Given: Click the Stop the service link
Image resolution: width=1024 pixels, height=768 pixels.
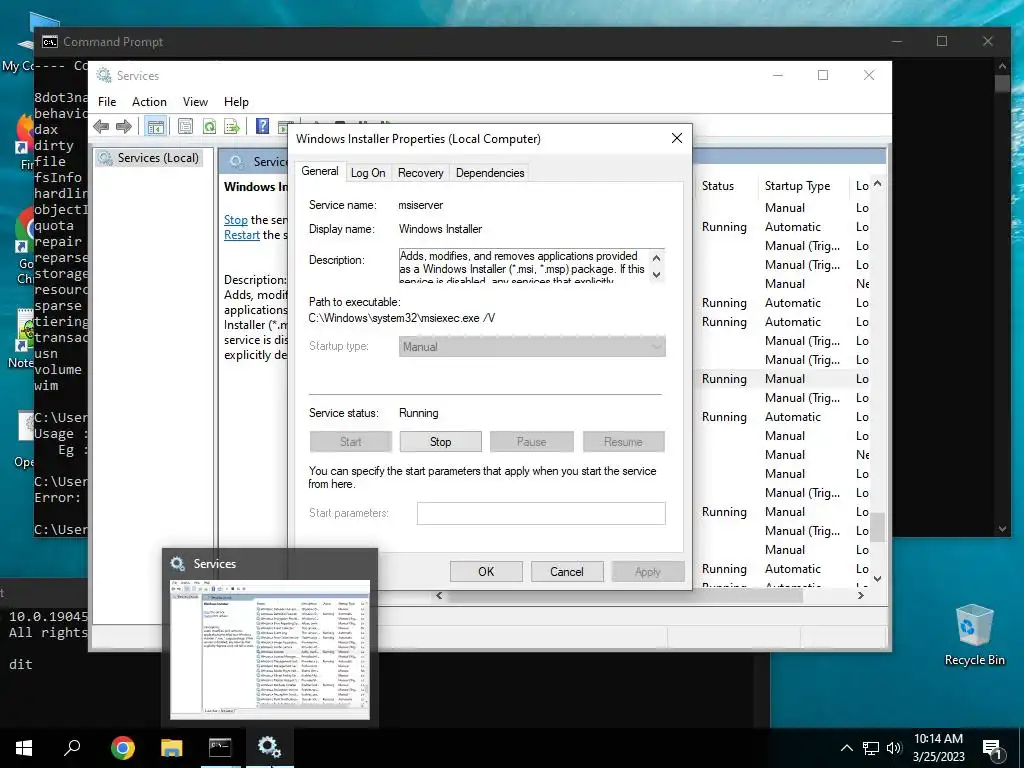Looking at the screenshot, I should click(x=236, y=220).
